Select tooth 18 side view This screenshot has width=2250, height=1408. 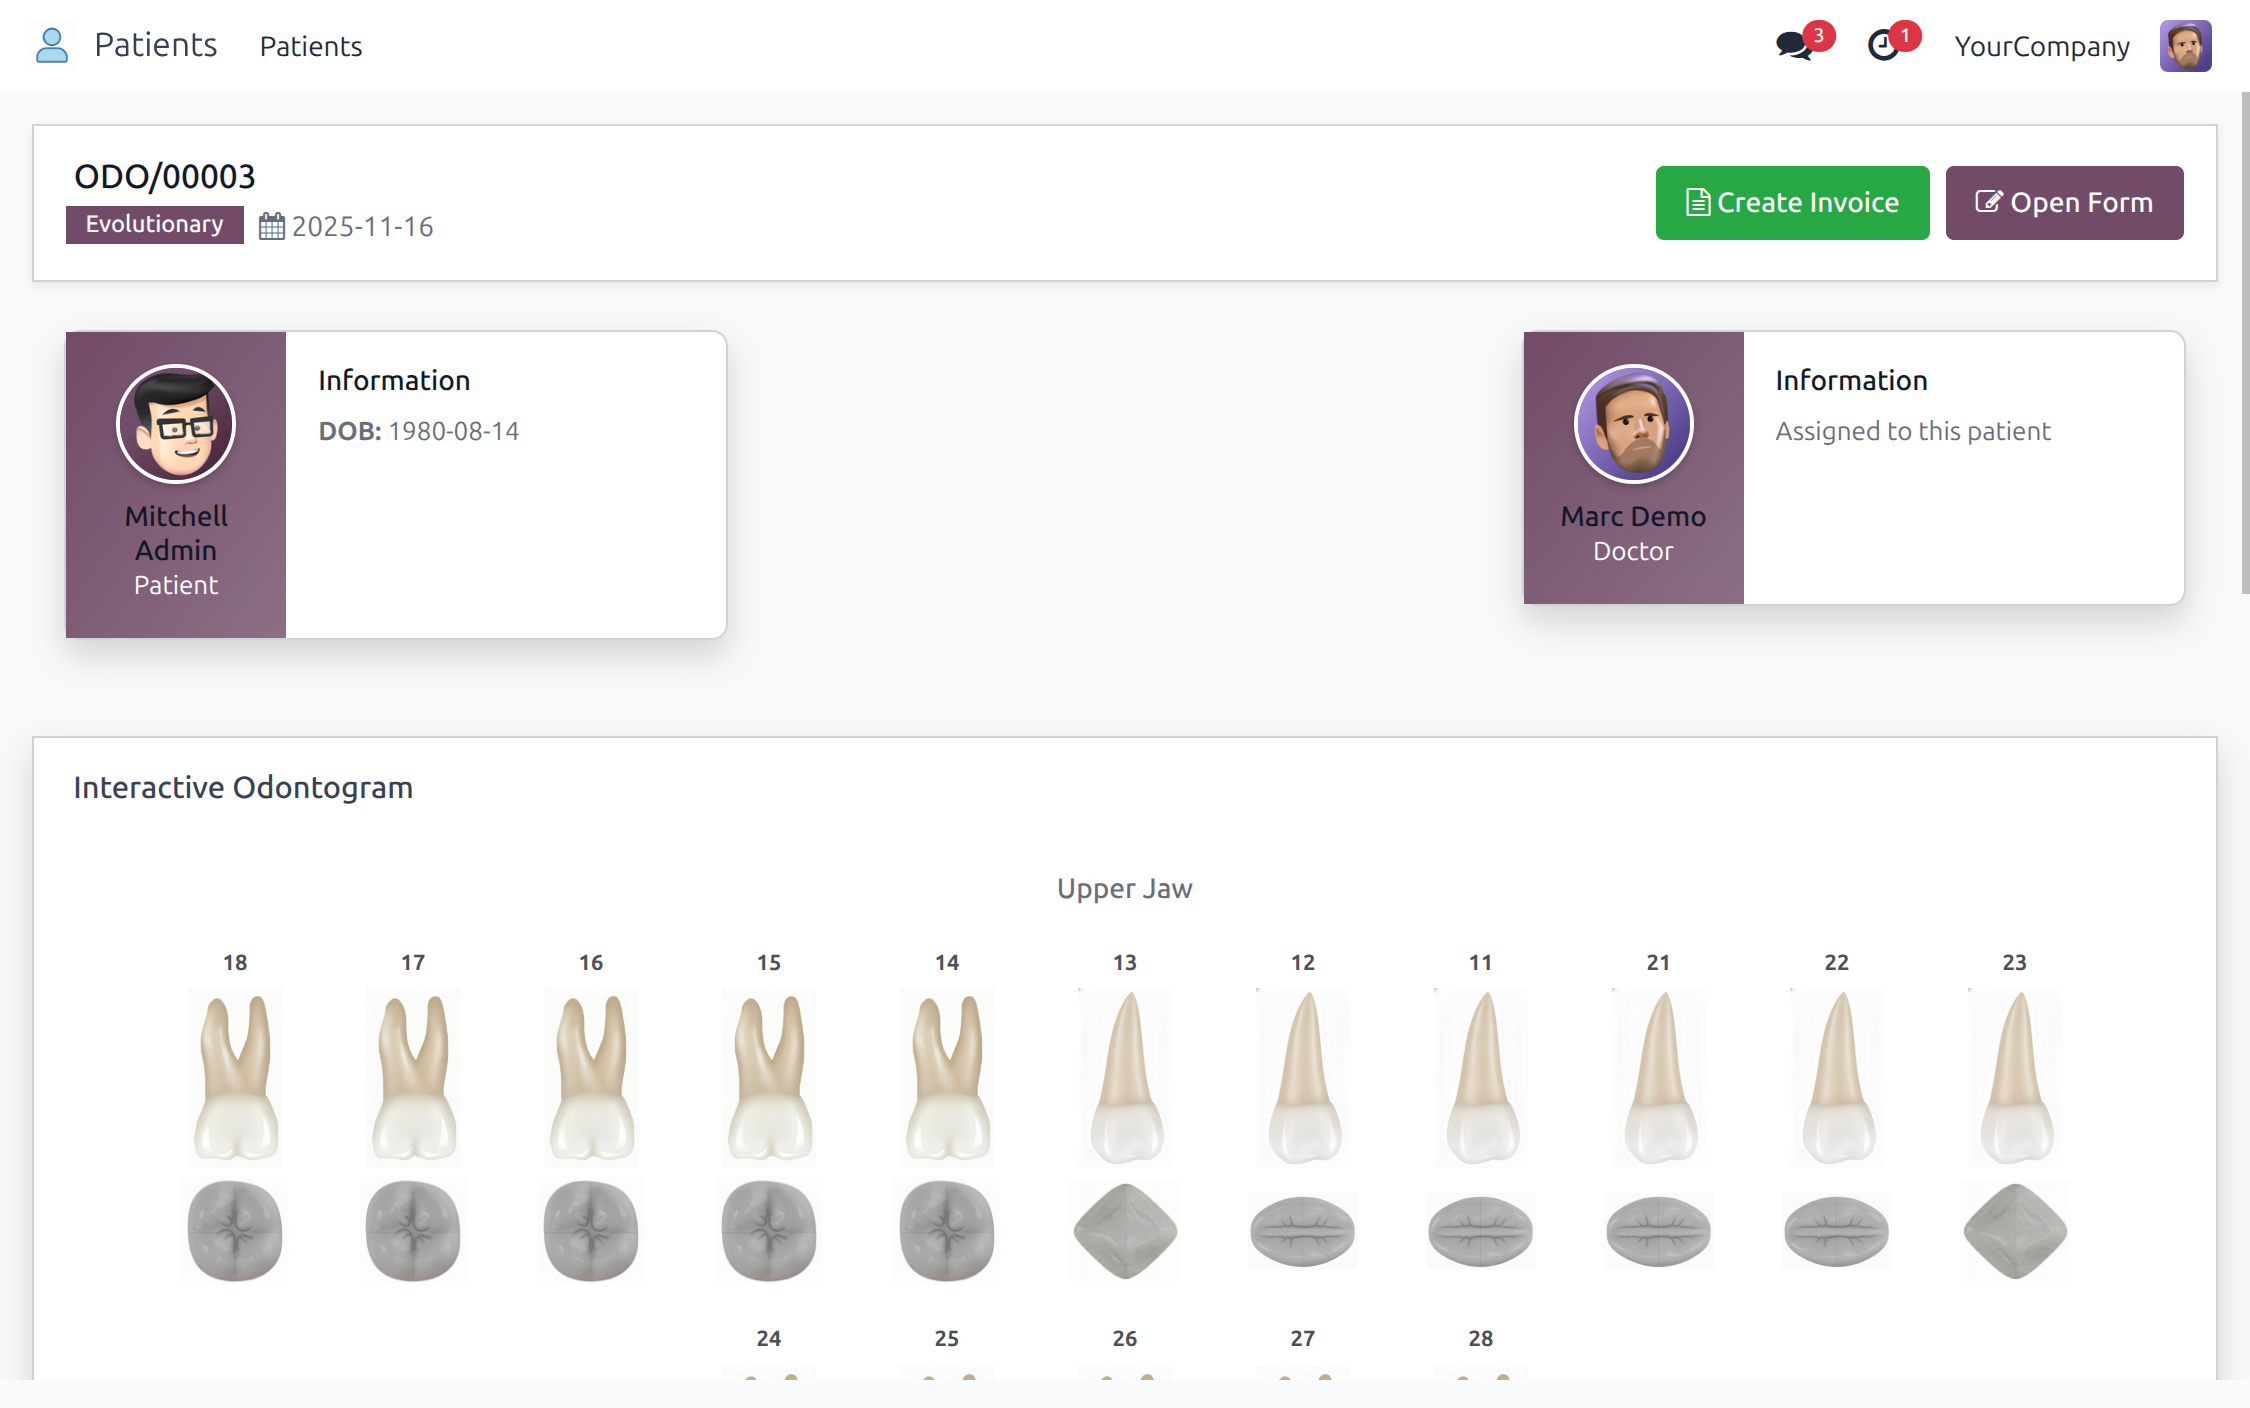pos(235,1077)
